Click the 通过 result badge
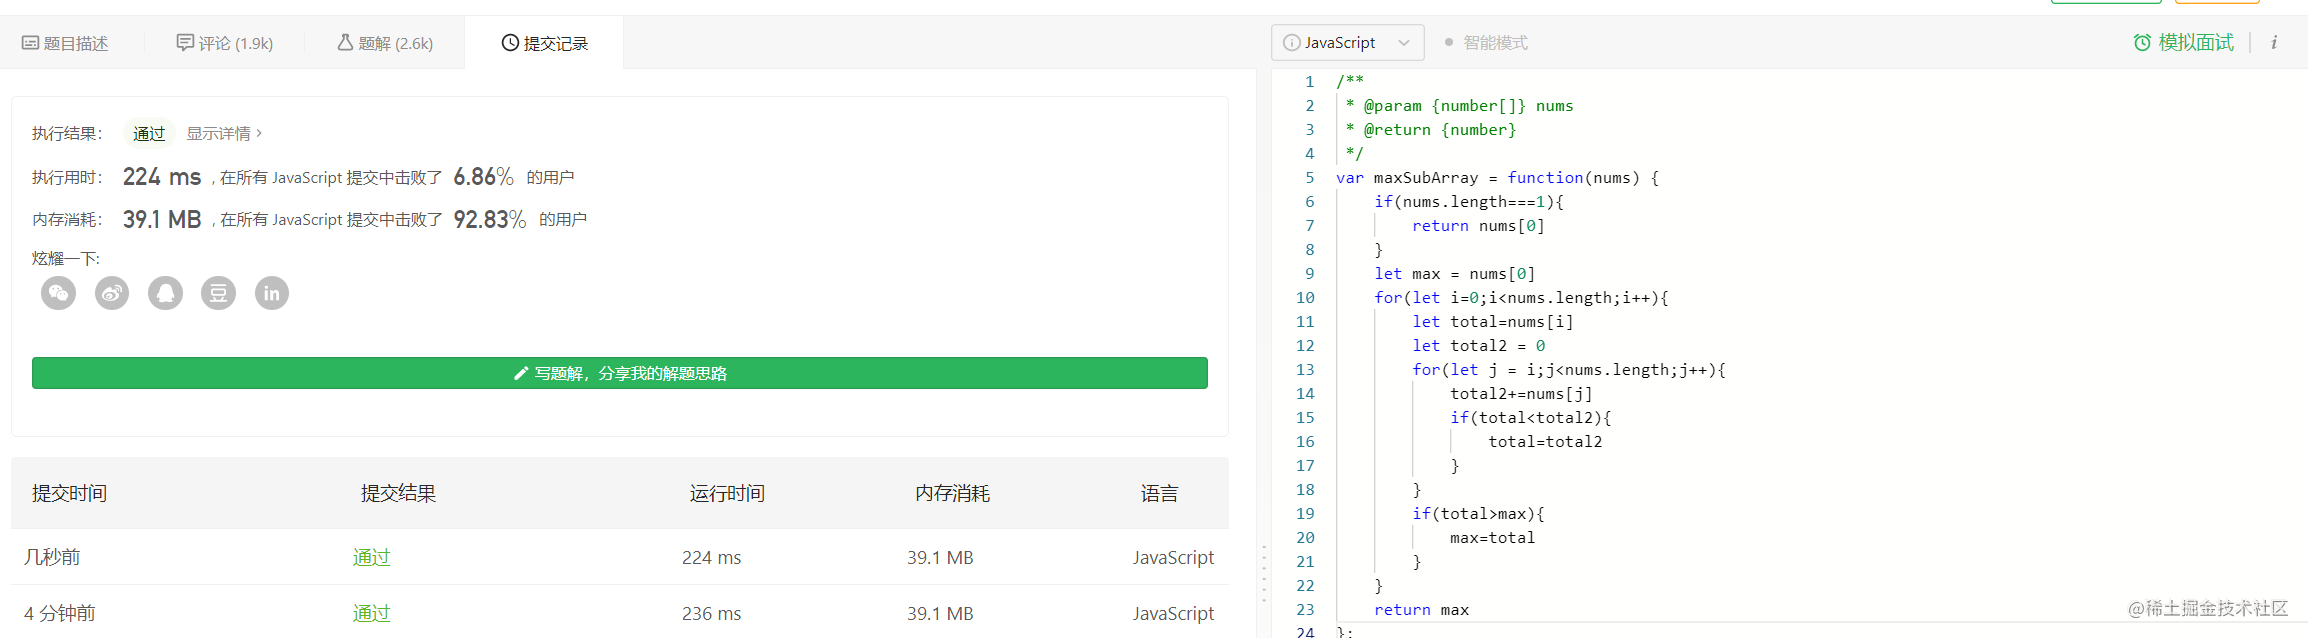 (149, 133)
